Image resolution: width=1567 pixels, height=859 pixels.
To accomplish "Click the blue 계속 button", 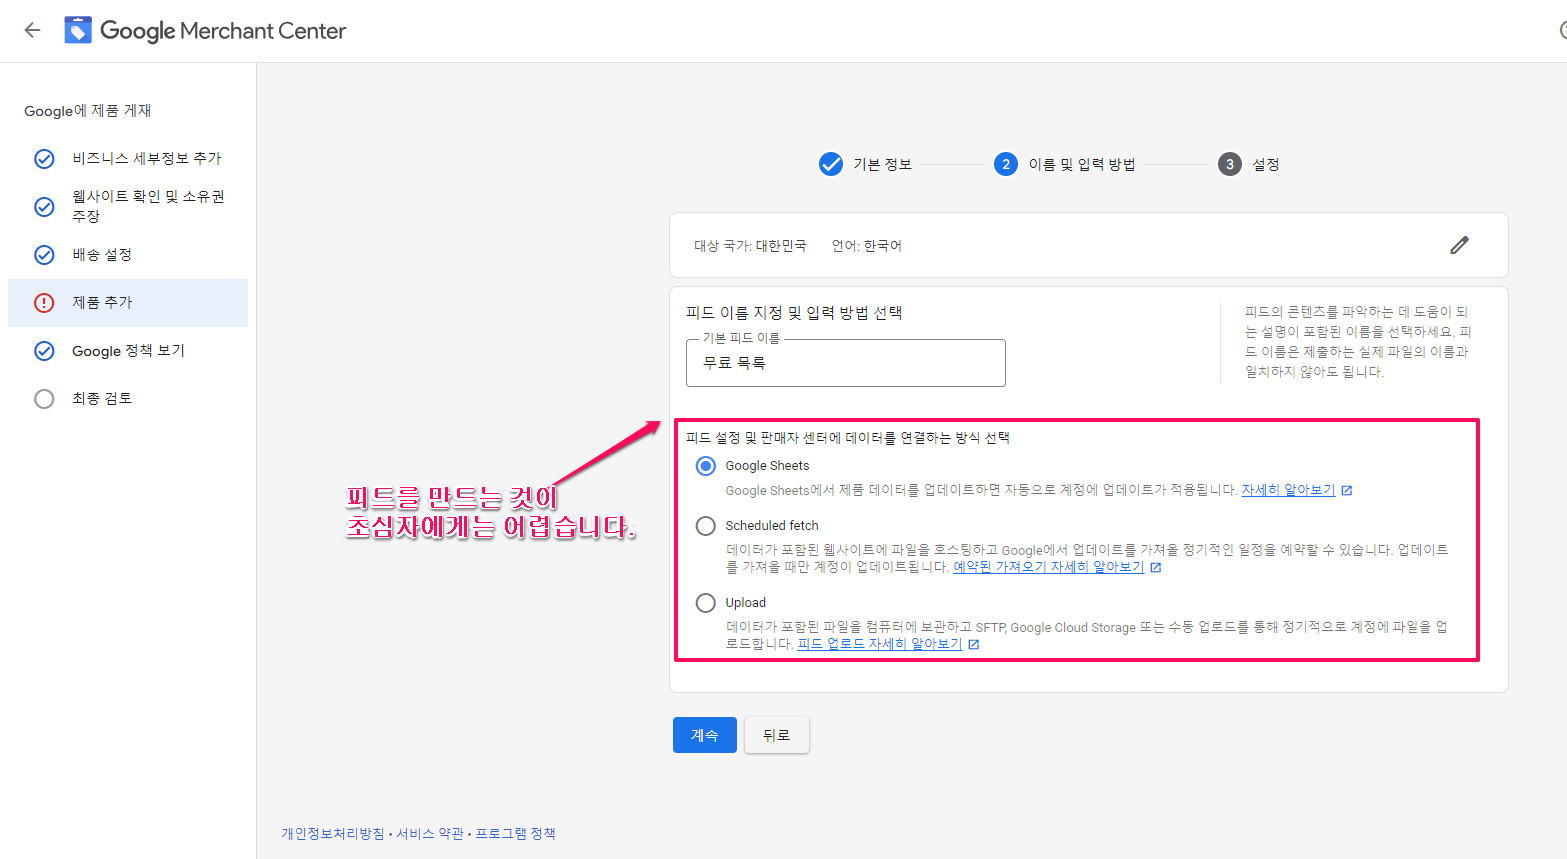I will pos(705,735).
